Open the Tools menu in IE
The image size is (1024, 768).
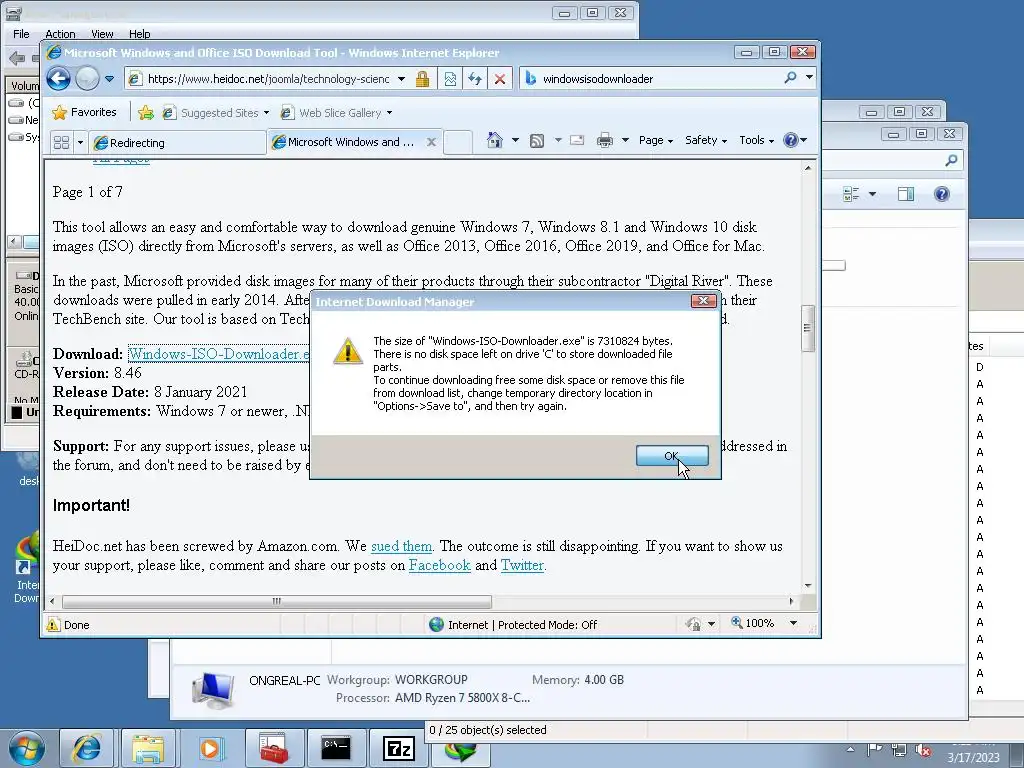[x=756, y=140]
